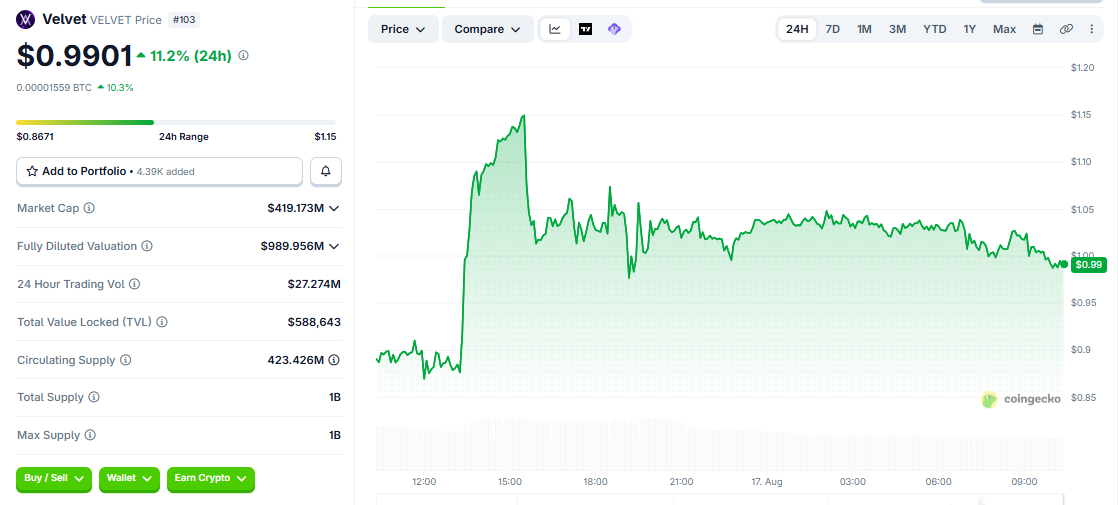This screenshot has width=1118, height=505.
Task: Click the price alert bell icon
Action: click(x=326, y=171)
